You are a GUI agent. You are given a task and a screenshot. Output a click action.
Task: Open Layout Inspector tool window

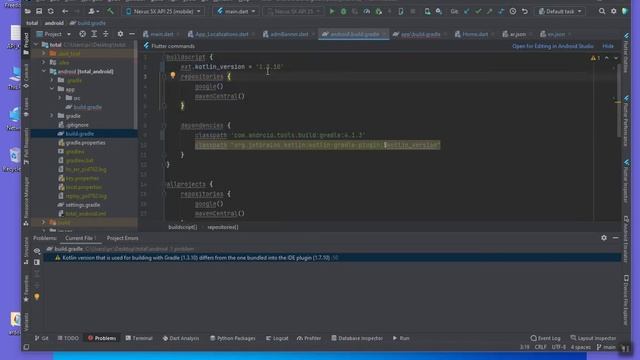593,338
